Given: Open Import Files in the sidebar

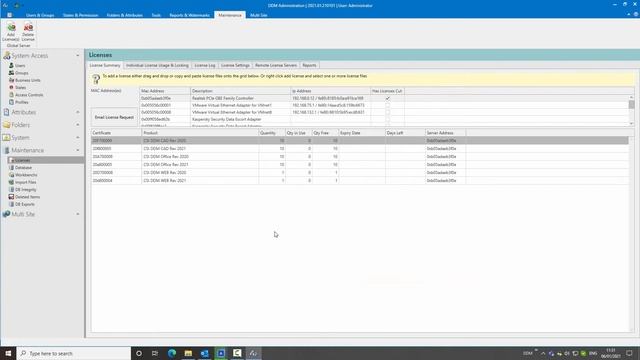Looking at the screenshot, I should (25, 182).
